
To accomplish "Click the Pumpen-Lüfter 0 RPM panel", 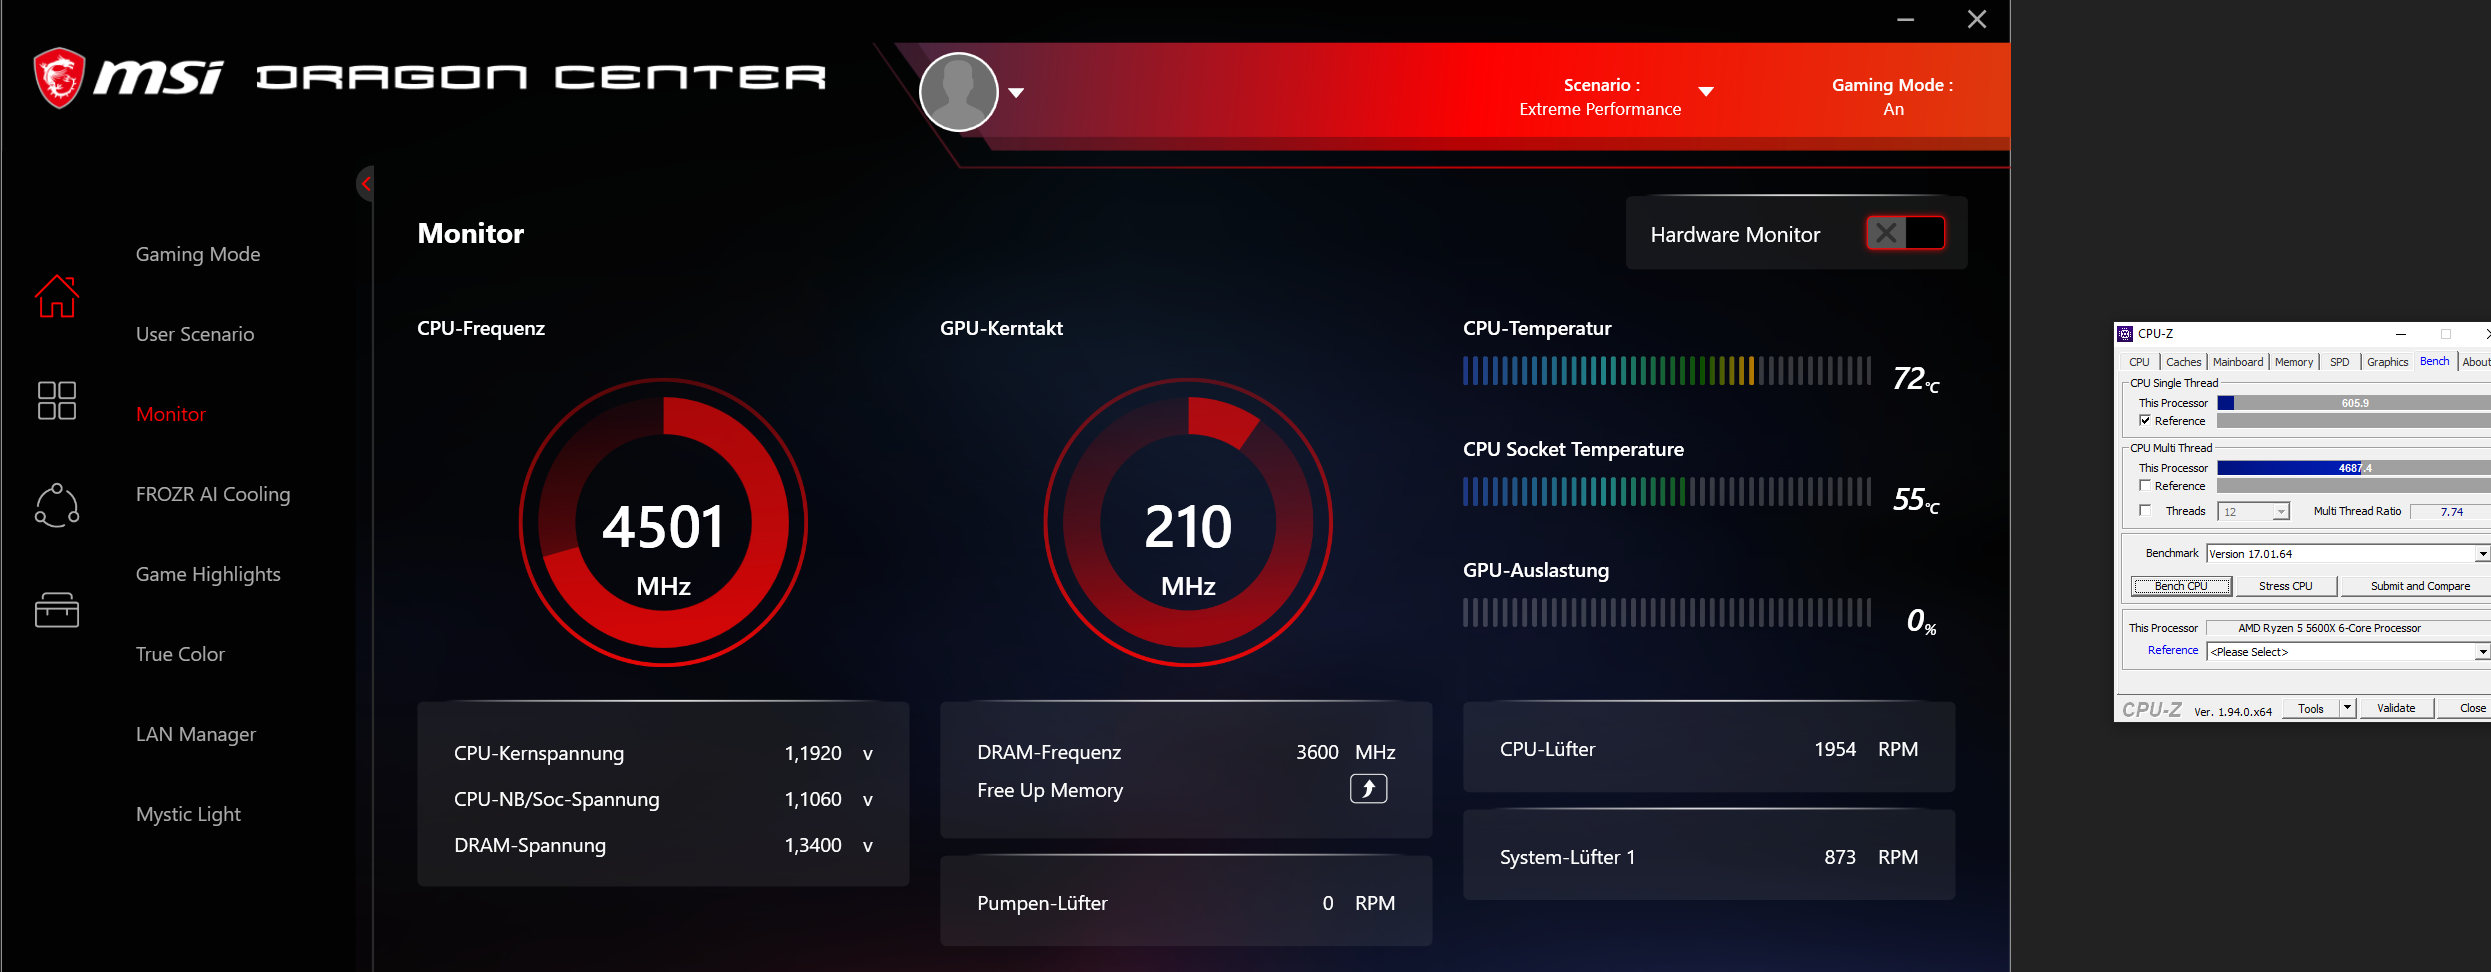I will 1186,902.
